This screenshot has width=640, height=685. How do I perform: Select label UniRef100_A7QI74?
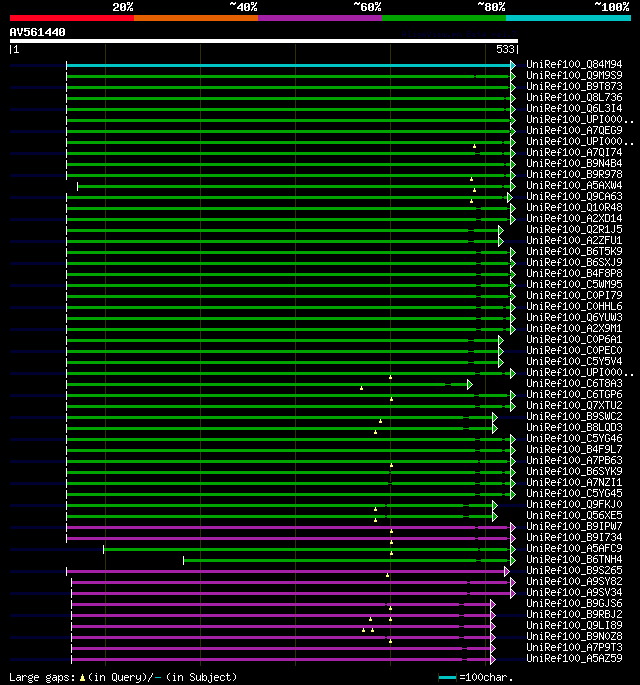pos(574,152)
